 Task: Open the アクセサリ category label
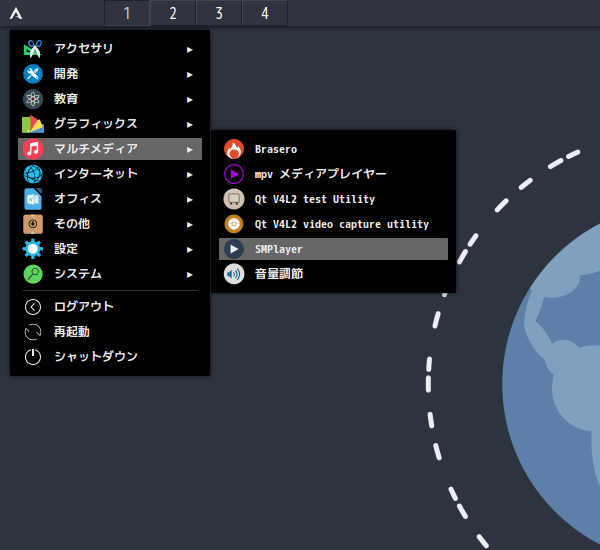83,49
